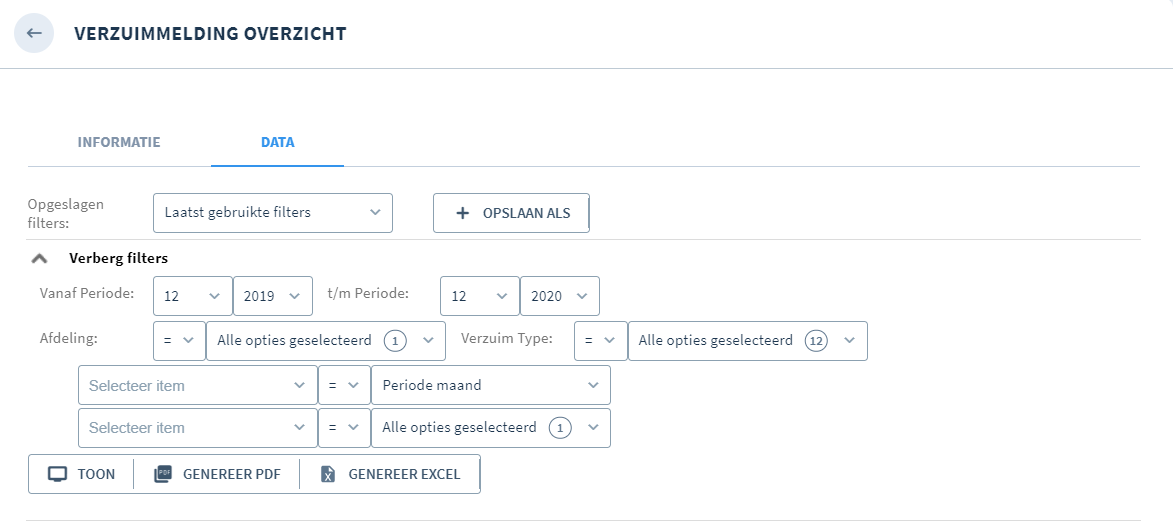Open the Verzuim Type options dropdown
The width and height of the screenshot is (1173, 521).
coord(747,341)
